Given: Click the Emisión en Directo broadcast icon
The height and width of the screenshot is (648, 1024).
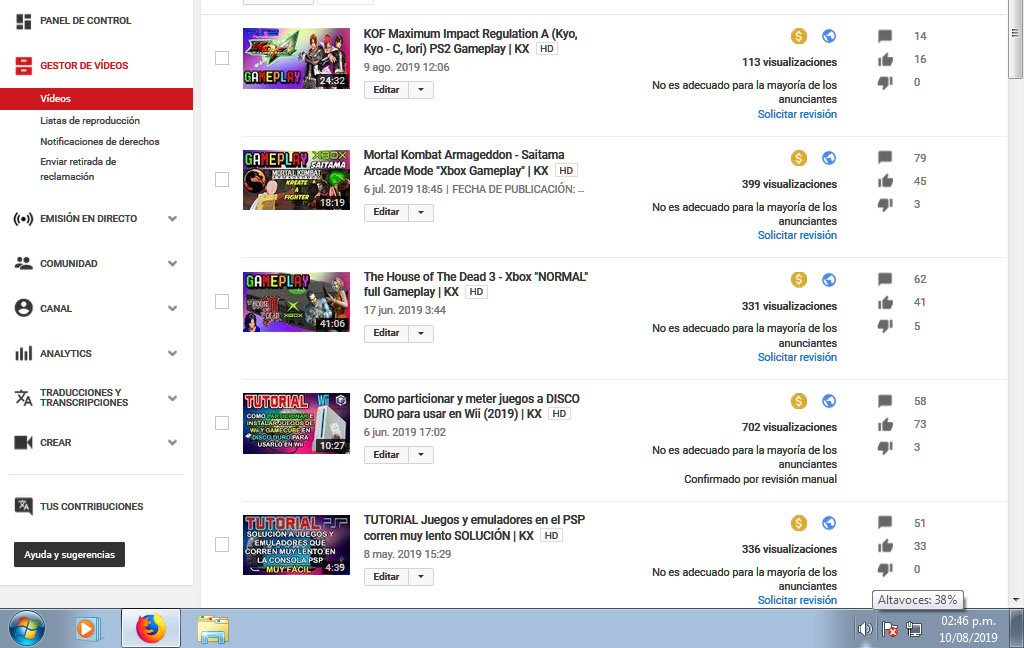Looking at the screenshot, I should pyautogui.click(x=24, y=219).
